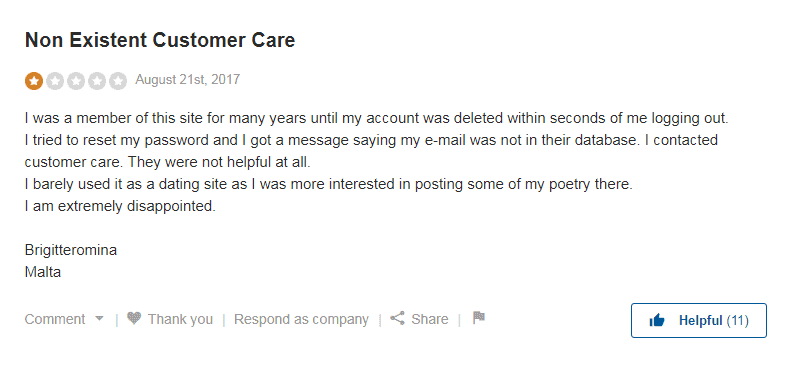Click the Share text link

tap(430, 319)
